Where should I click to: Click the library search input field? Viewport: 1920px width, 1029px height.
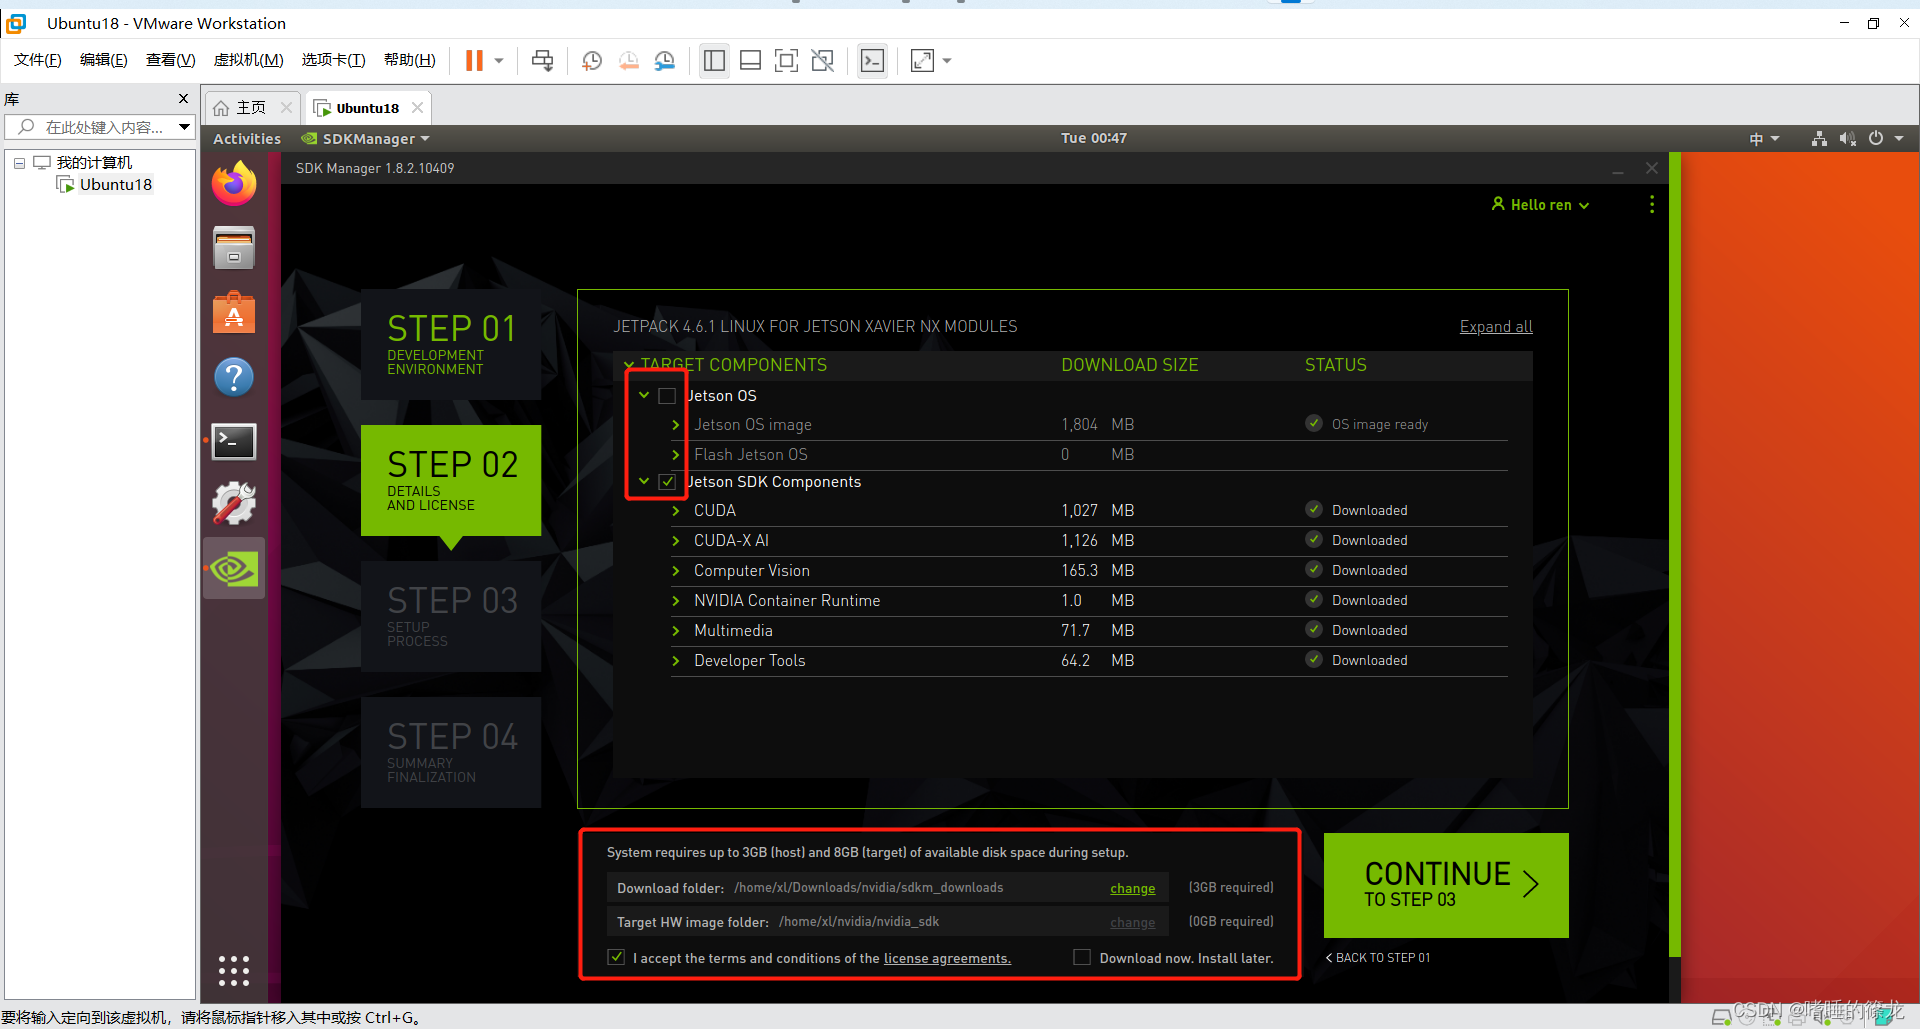(104, 127)
